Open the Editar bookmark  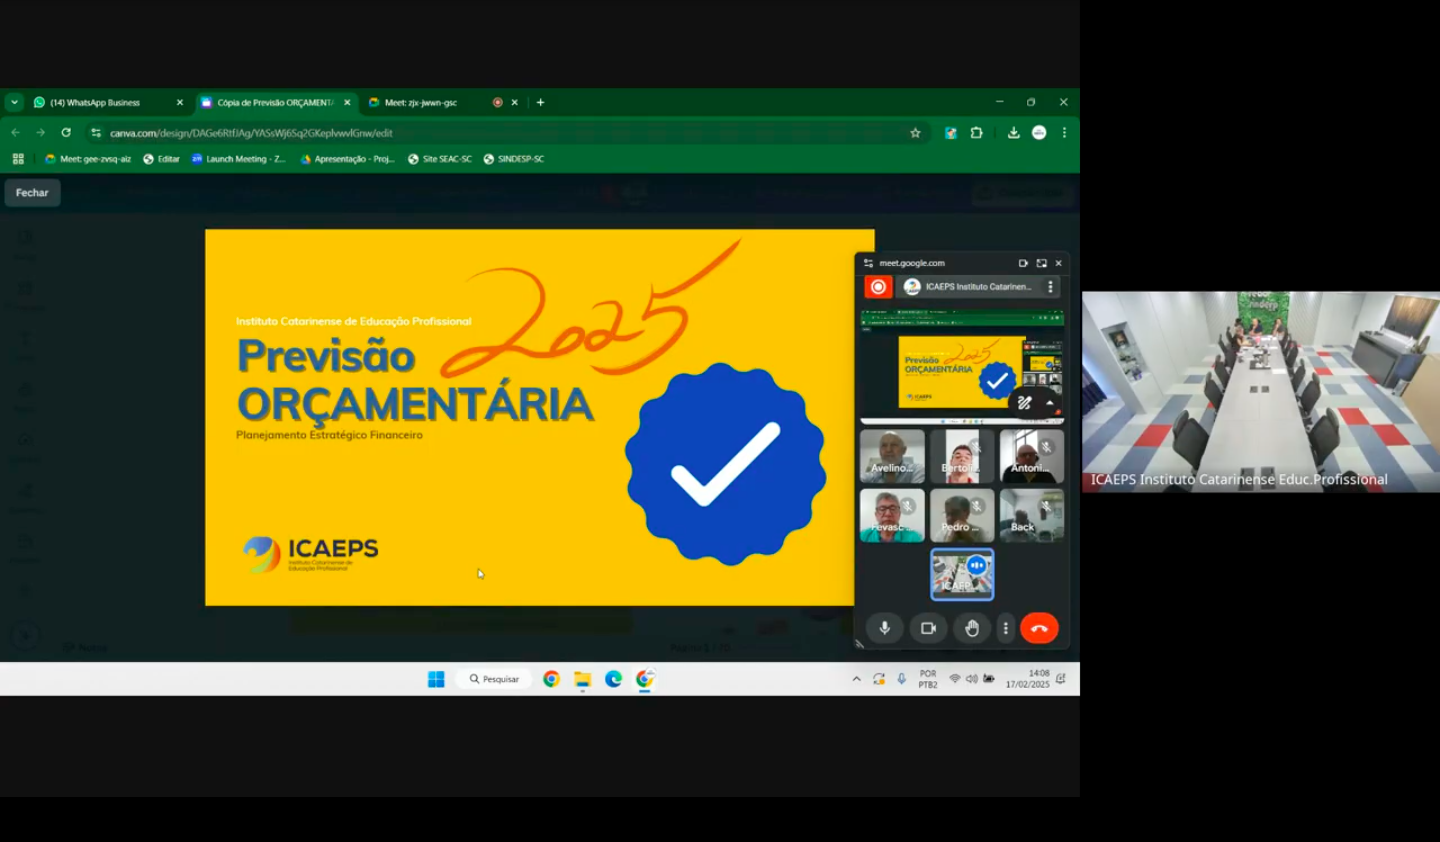click(161, 159)
